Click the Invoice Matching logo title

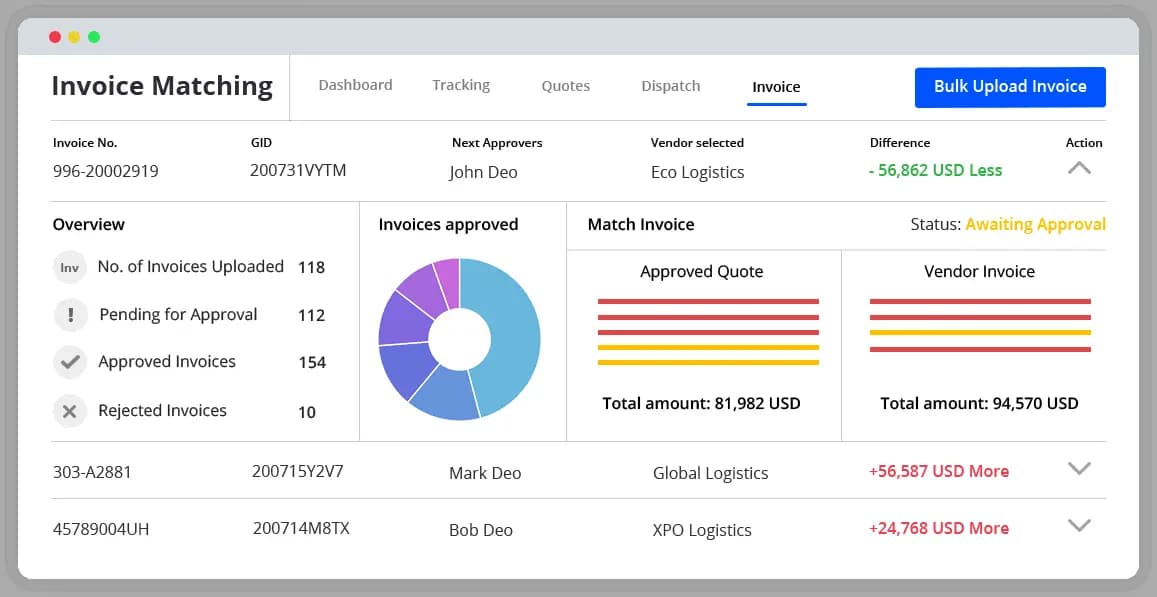161,86
